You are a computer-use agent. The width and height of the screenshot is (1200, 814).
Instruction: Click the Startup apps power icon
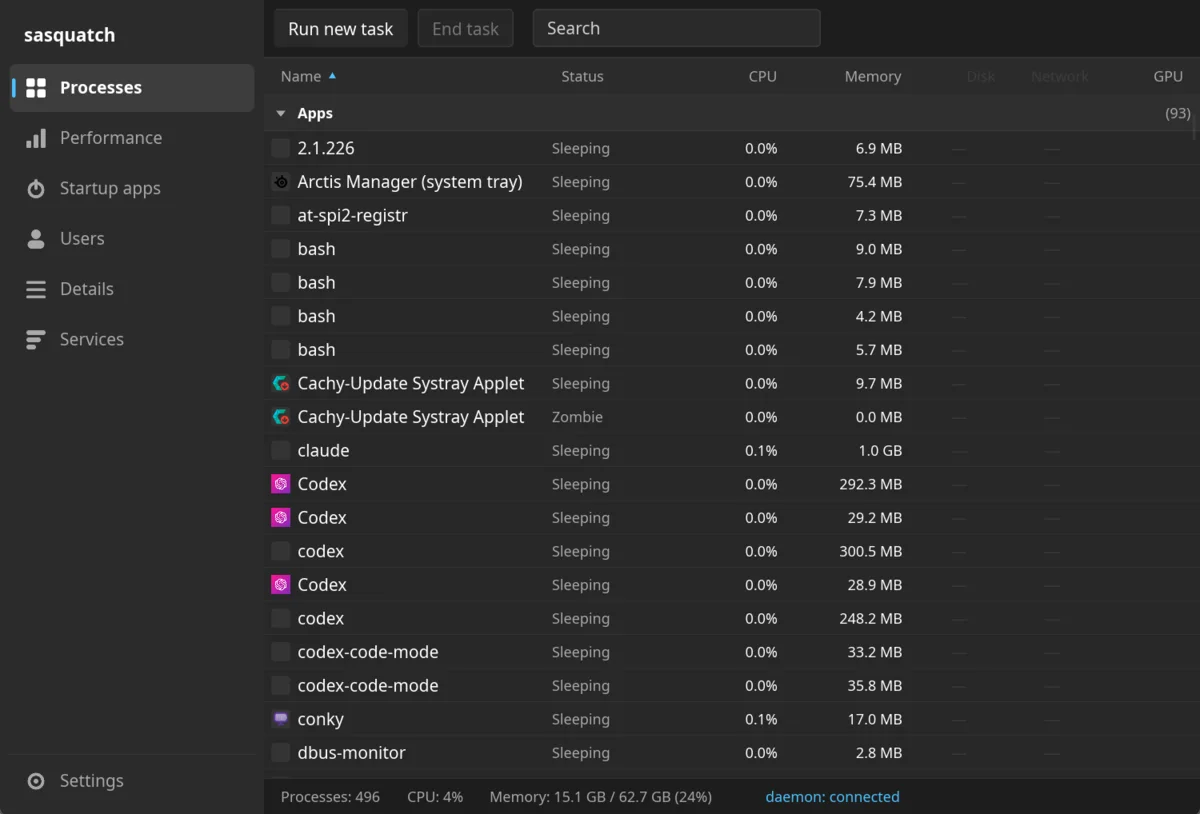click(36, 188)
